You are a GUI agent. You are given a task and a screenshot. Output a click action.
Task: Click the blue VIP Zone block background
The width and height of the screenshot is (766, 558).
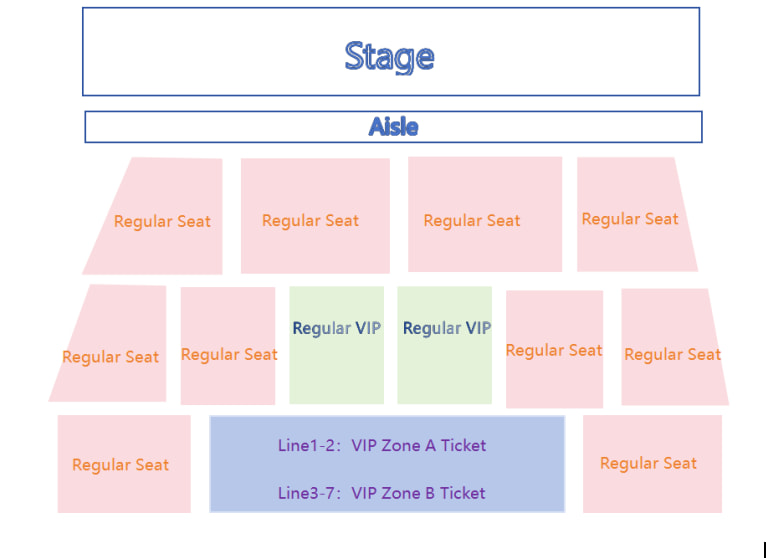pyautogui.click(x=387, y=469)
